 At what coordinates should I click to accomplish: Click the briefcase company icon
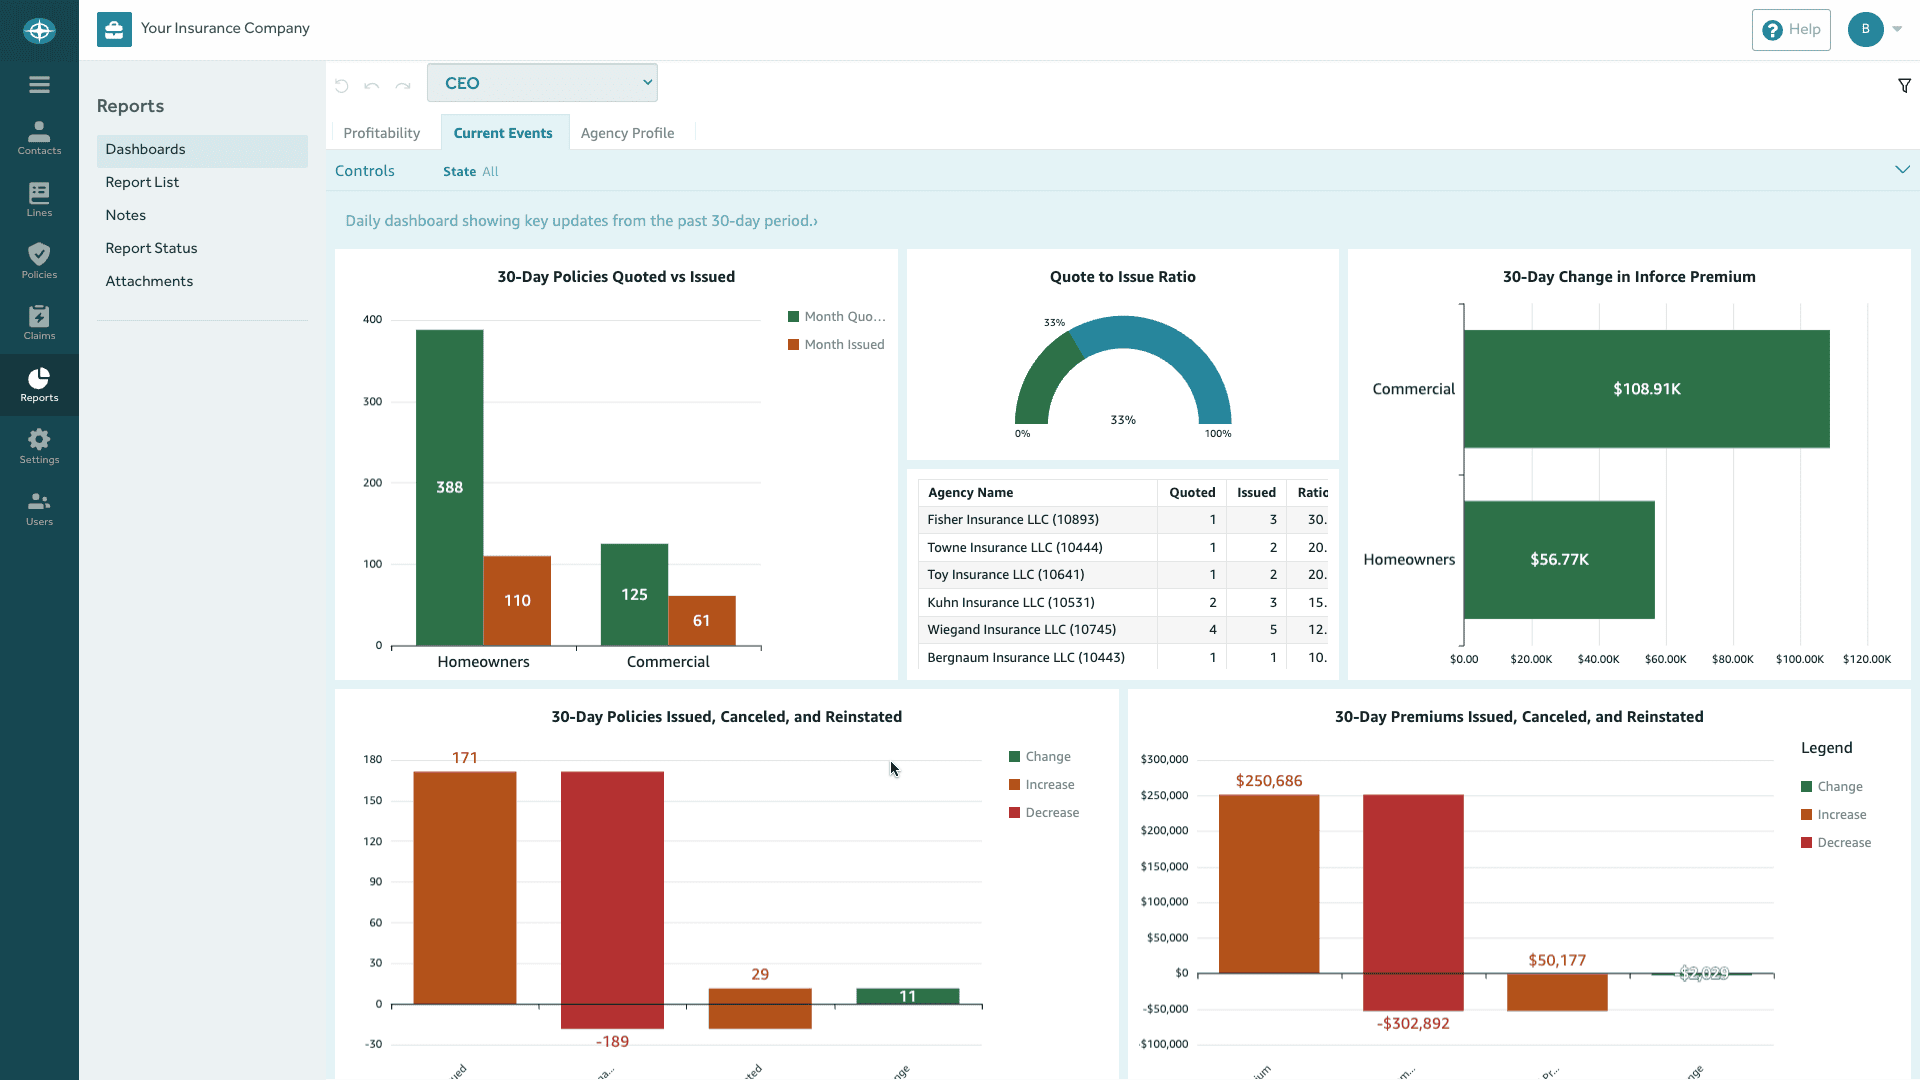pos(114,29)
